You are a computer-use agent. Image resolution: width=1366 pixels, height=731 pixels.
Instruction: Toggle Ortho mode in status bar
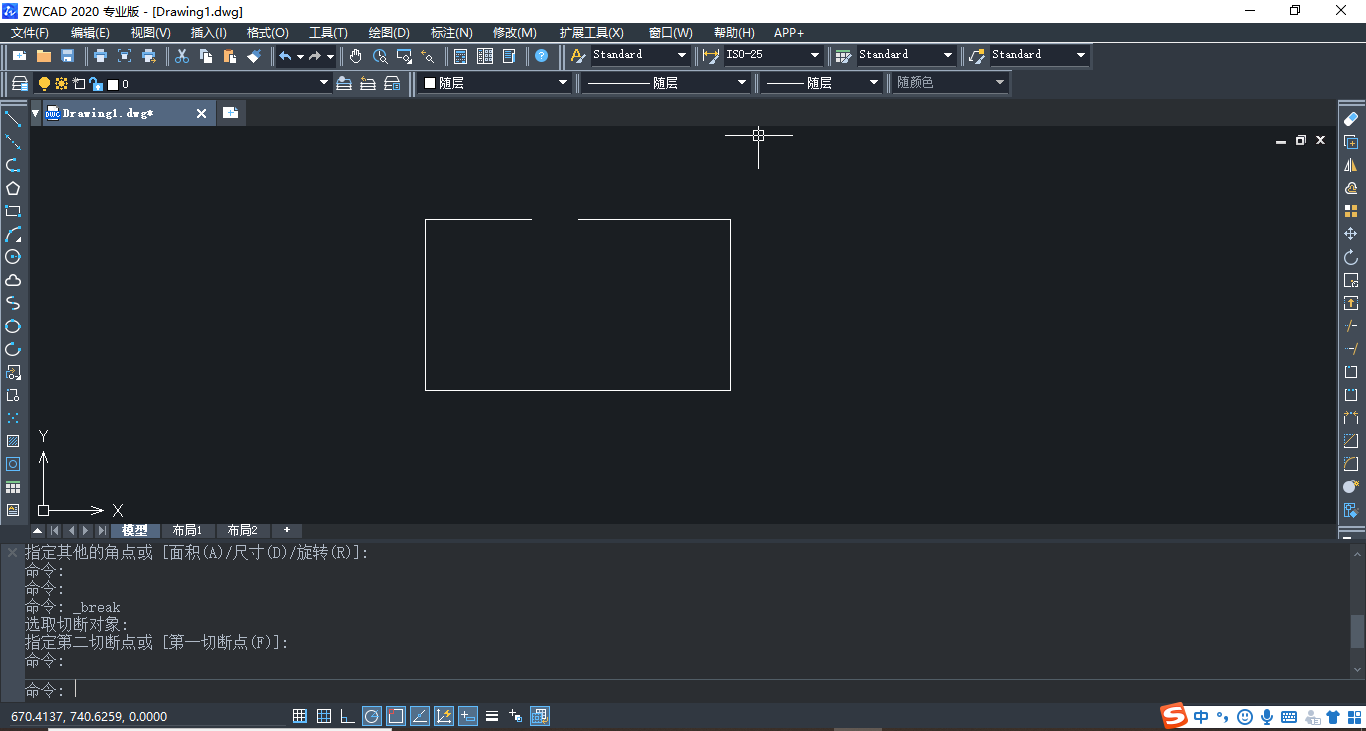pos(347,716)
